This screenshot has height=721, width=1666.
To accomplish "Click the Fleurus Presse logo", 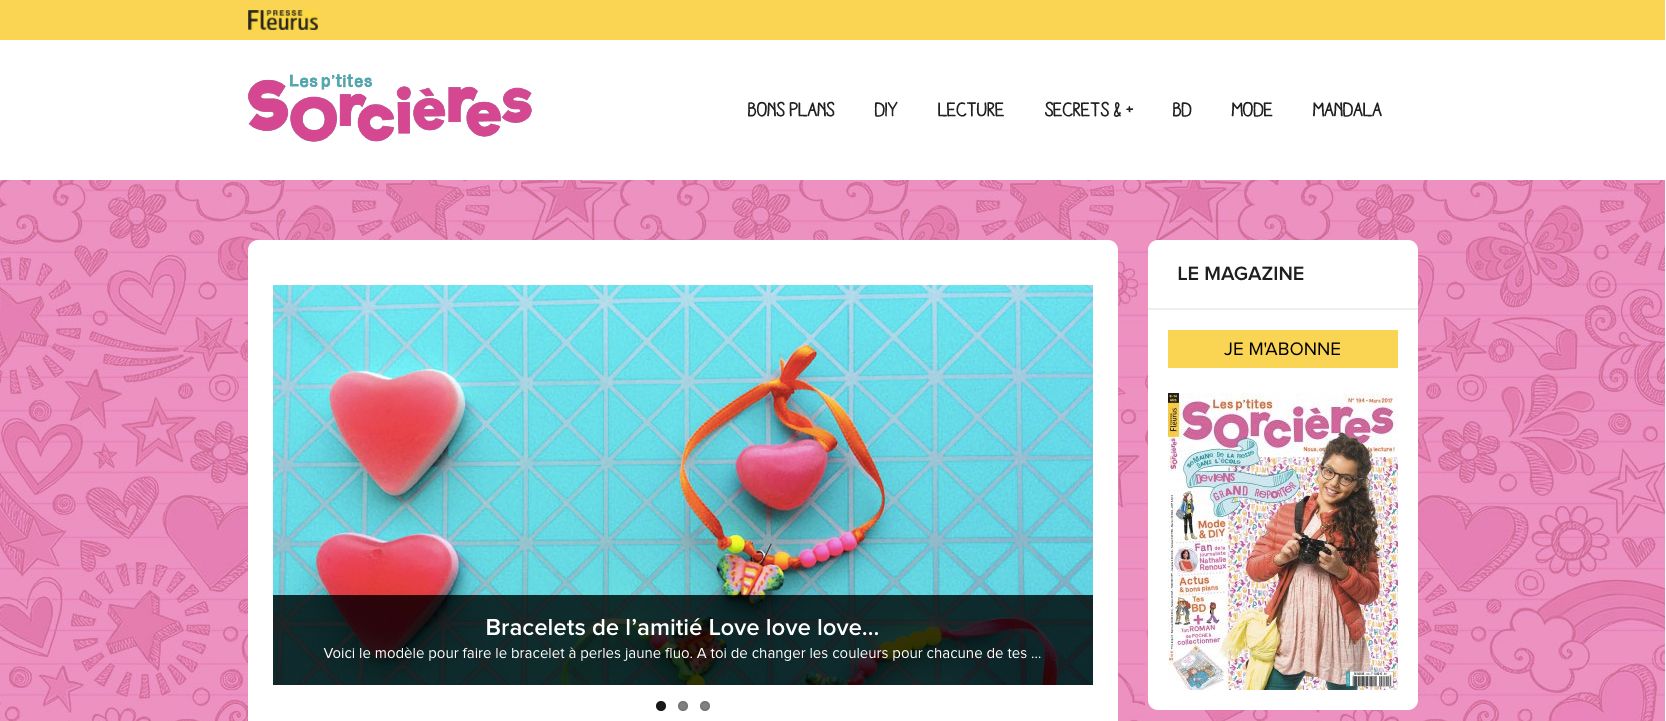I will 283,20.
